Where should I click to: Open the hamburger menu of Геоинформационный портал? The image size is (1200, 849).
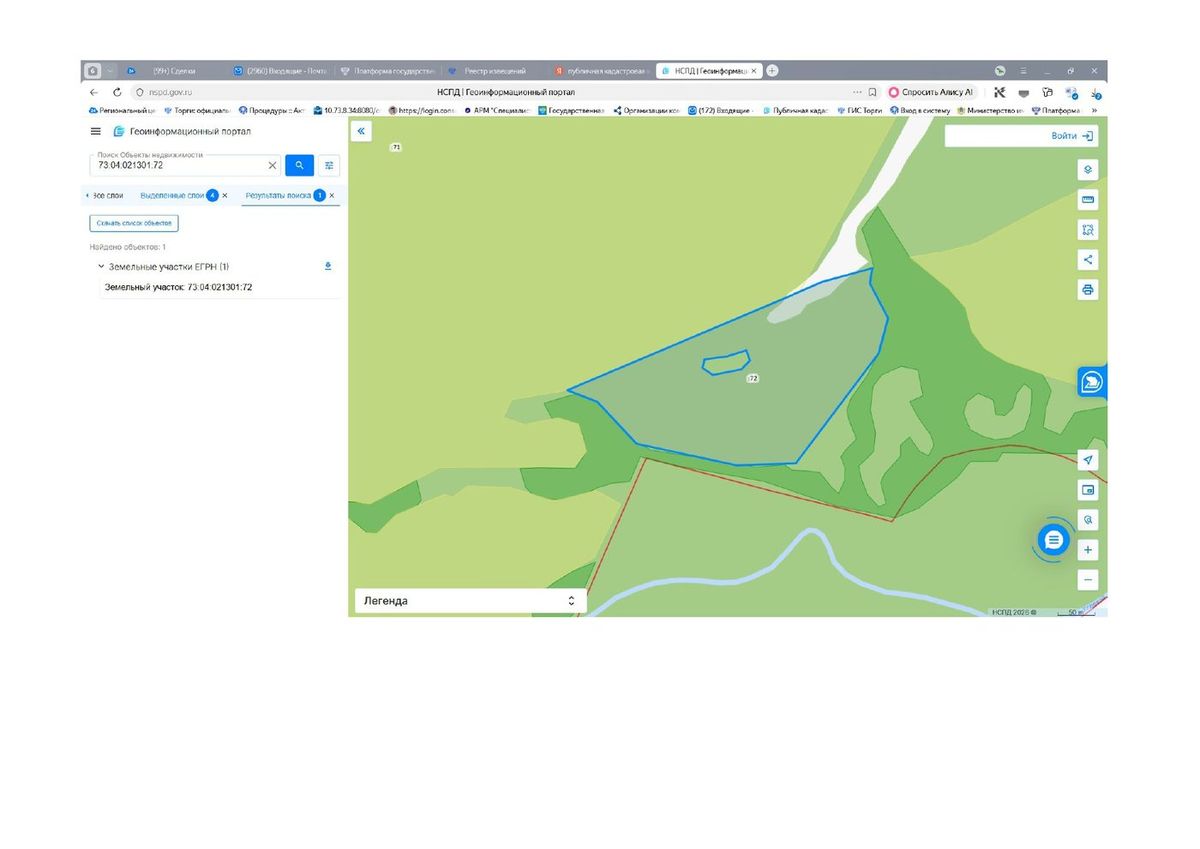pos(96,131)
